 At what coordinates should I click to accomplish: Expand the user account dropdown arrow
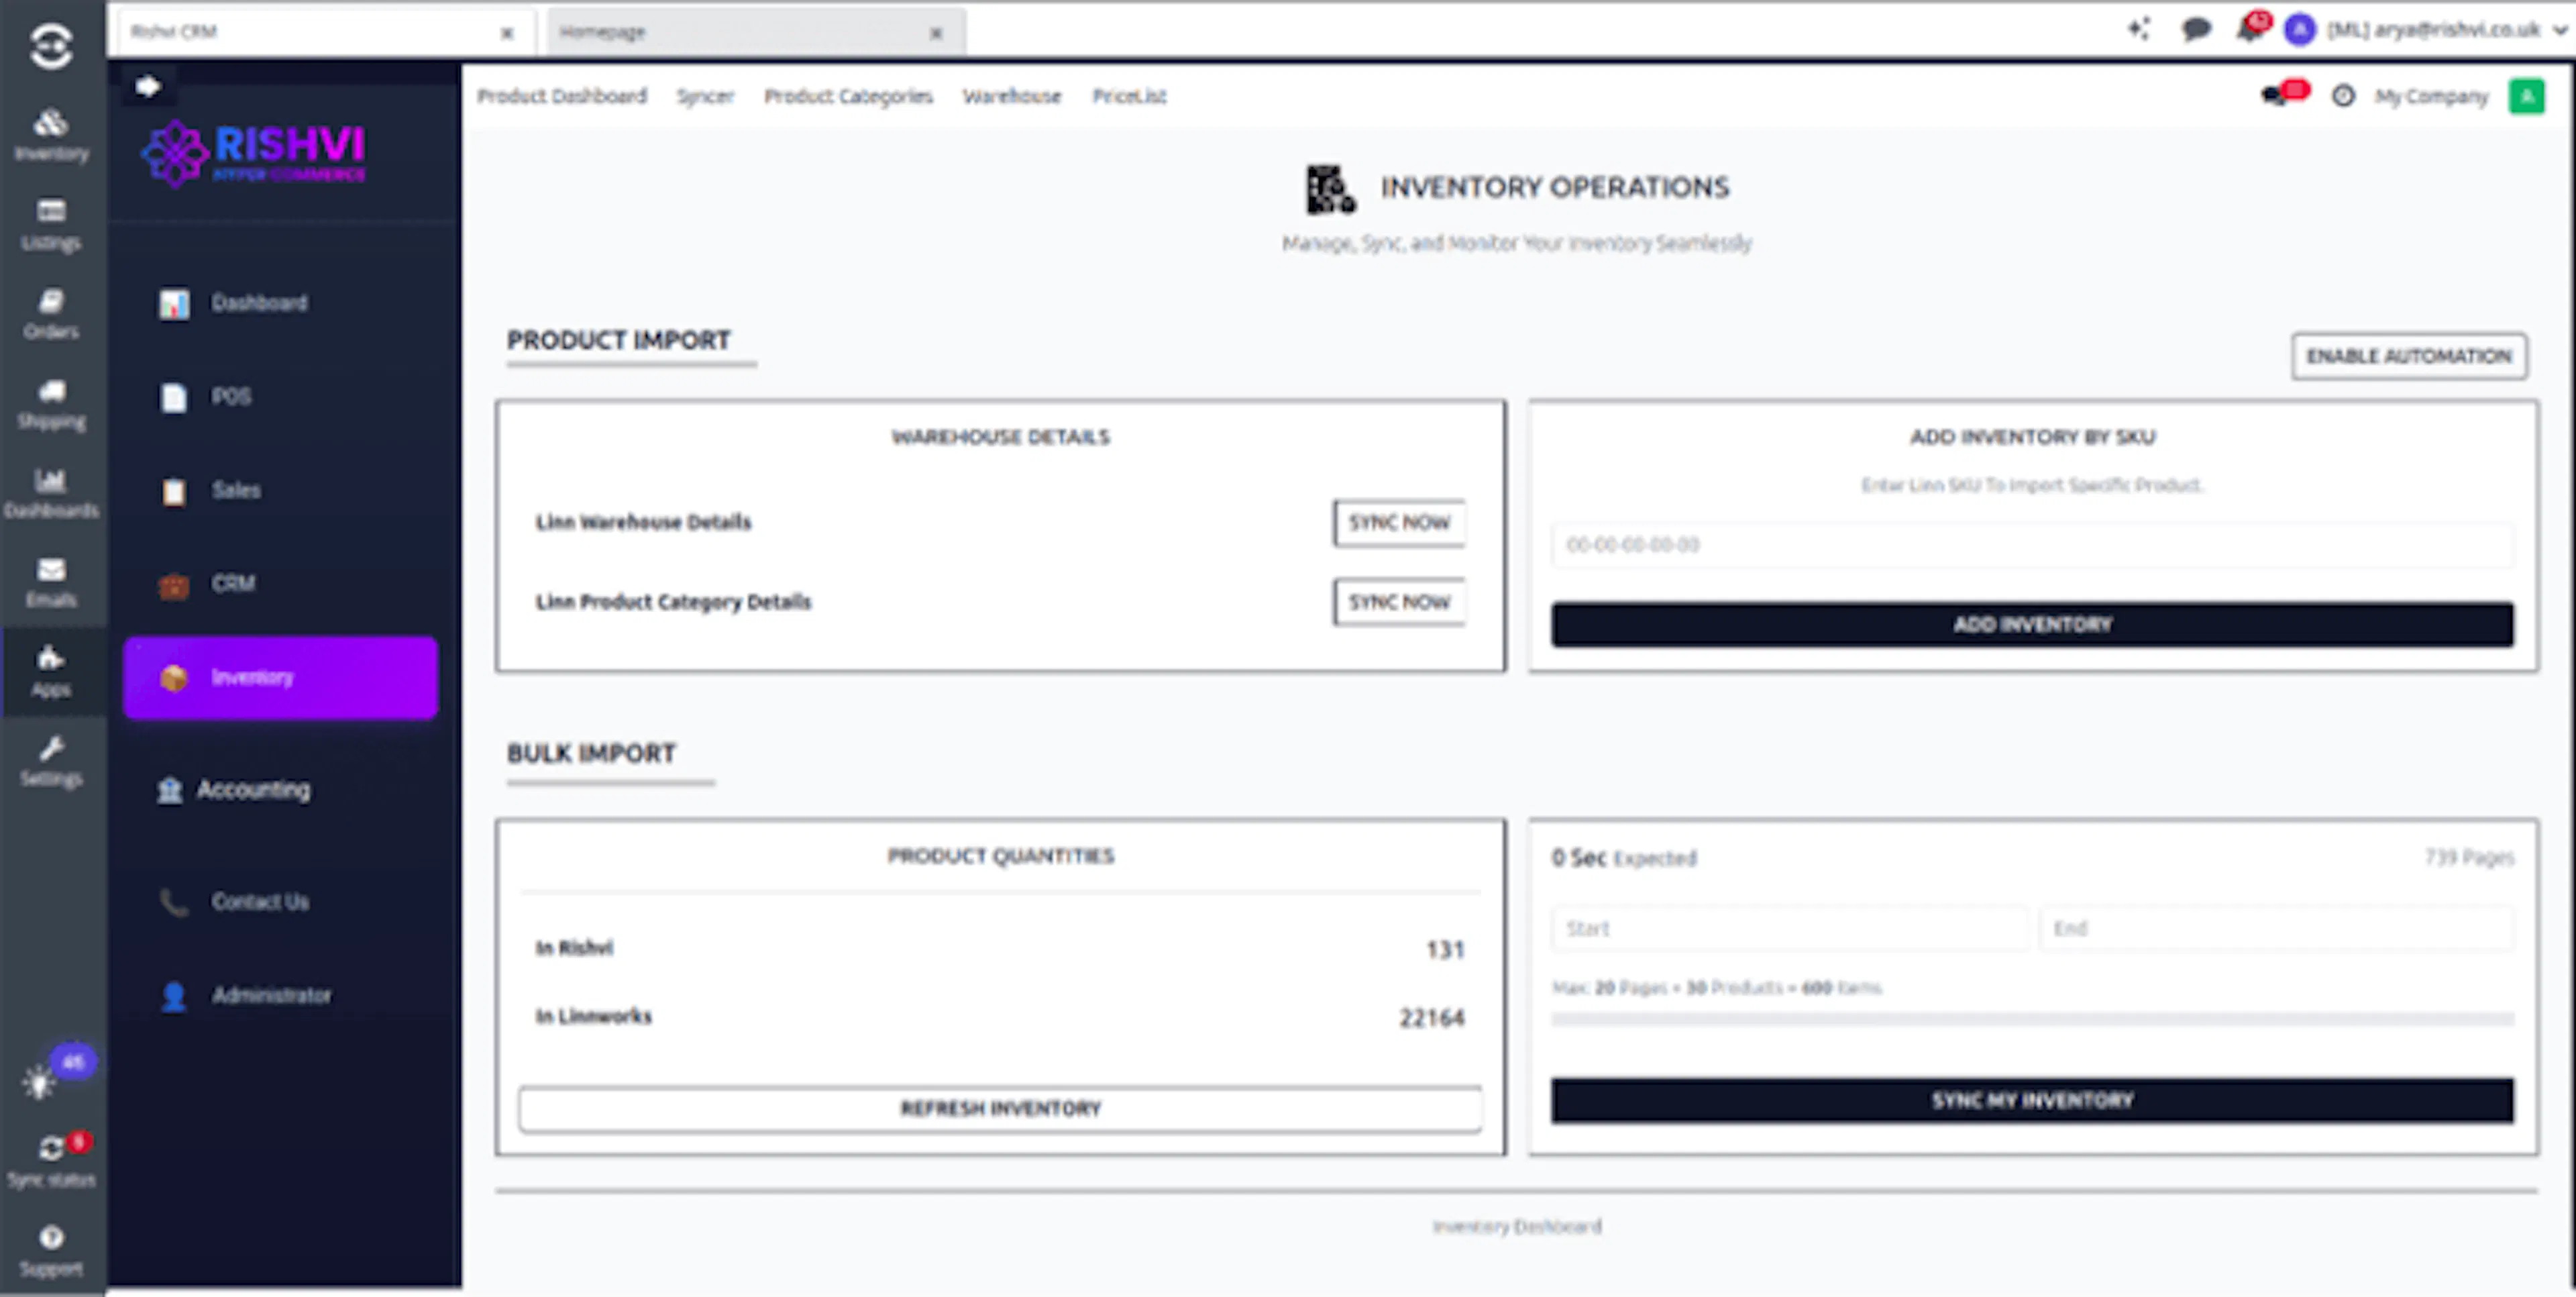pos(2559,30)
